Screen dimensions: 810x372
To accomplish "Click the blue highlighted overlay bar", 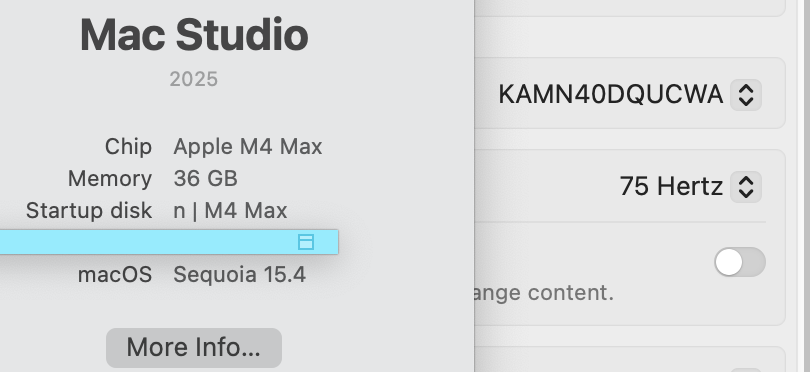I will 169,242.
